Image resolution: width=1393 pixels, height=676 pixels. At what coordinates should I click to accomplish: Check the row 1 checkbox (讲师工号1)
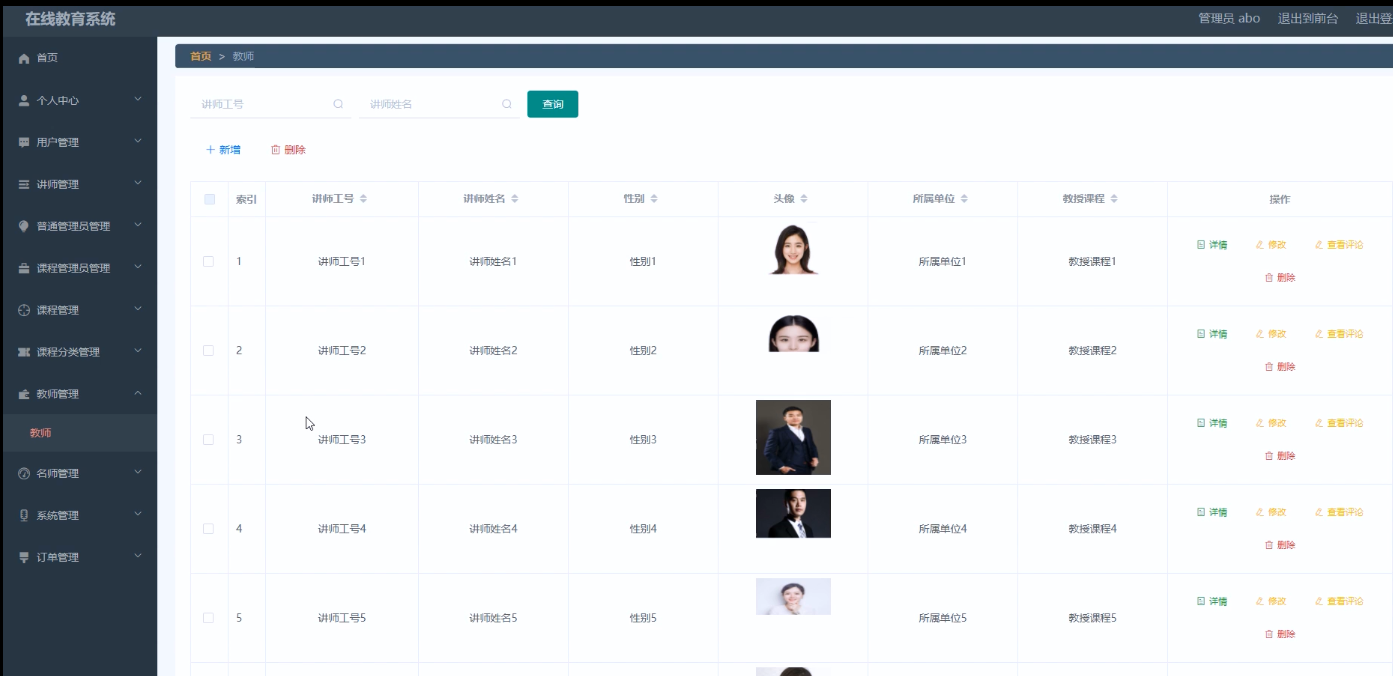tap(208, 261)
